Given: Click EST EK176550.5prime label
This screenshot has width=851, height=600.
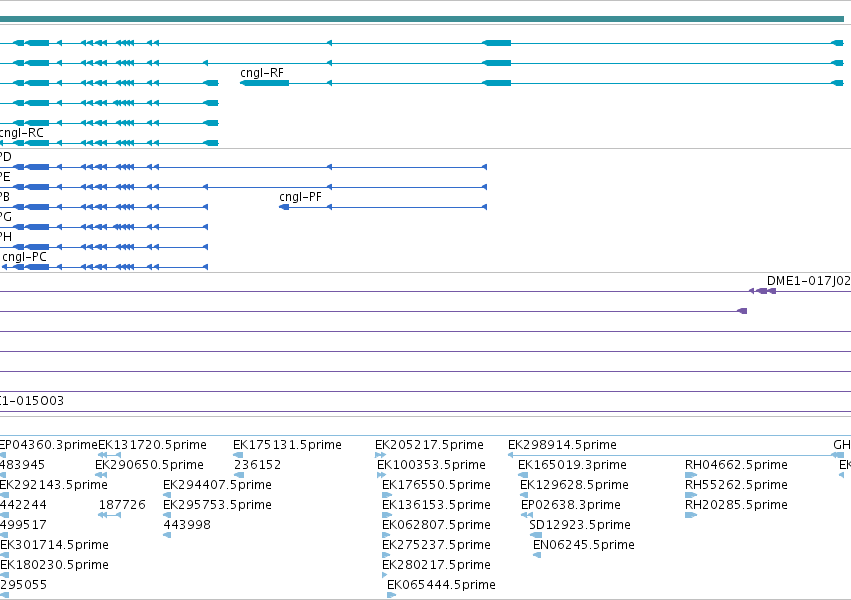Looking at the screenshot, I should [x=436, y=485].
